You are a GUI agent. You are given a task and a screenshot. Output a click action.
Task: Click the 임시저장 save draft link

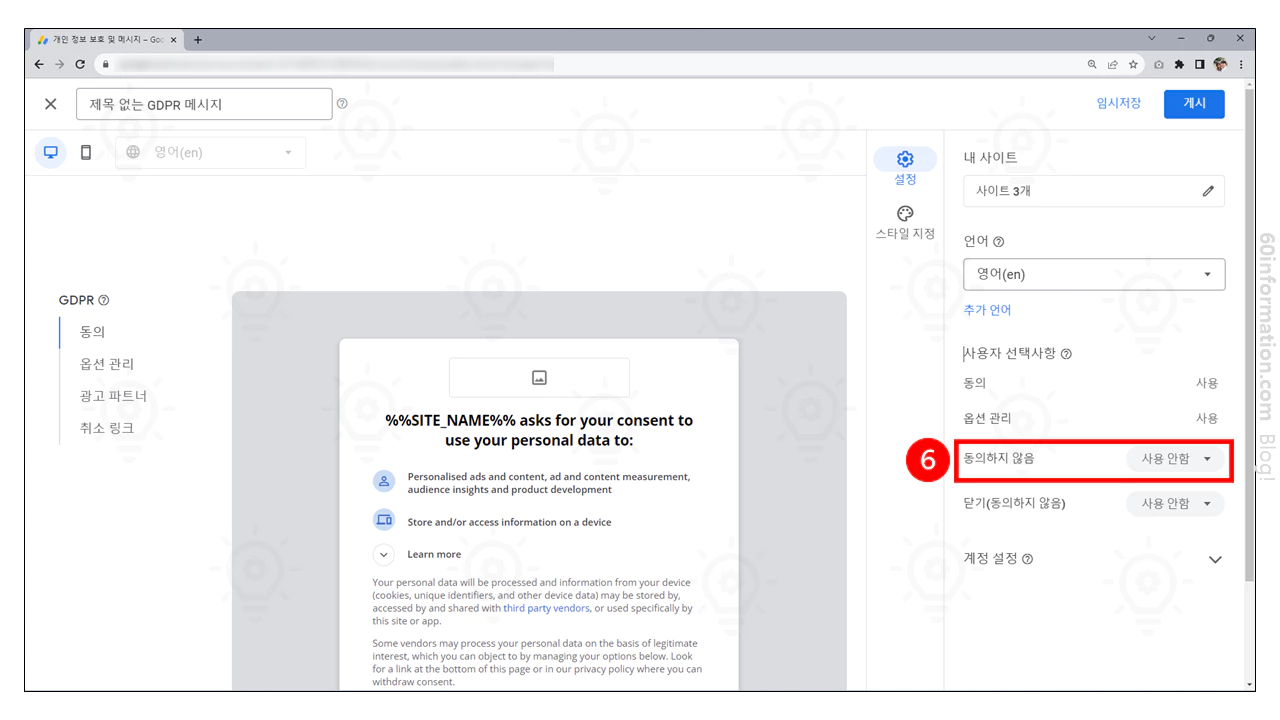pyautogui.click(x=1118, y=103)
